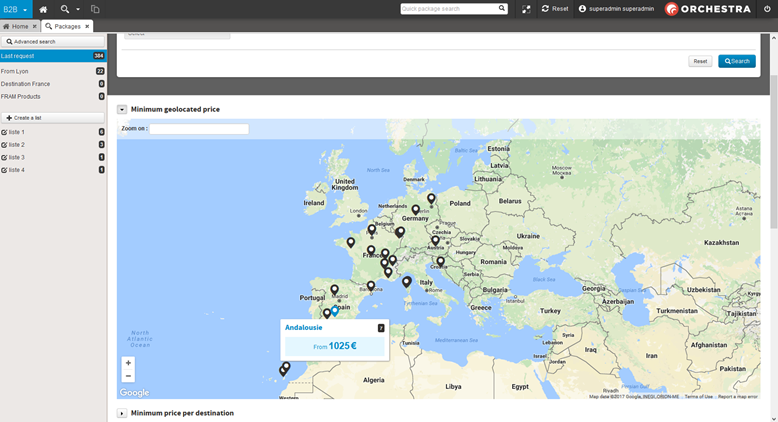Expand the Minimum price per destination section
This screenshot has height=422, width=778.
(122, 413)
